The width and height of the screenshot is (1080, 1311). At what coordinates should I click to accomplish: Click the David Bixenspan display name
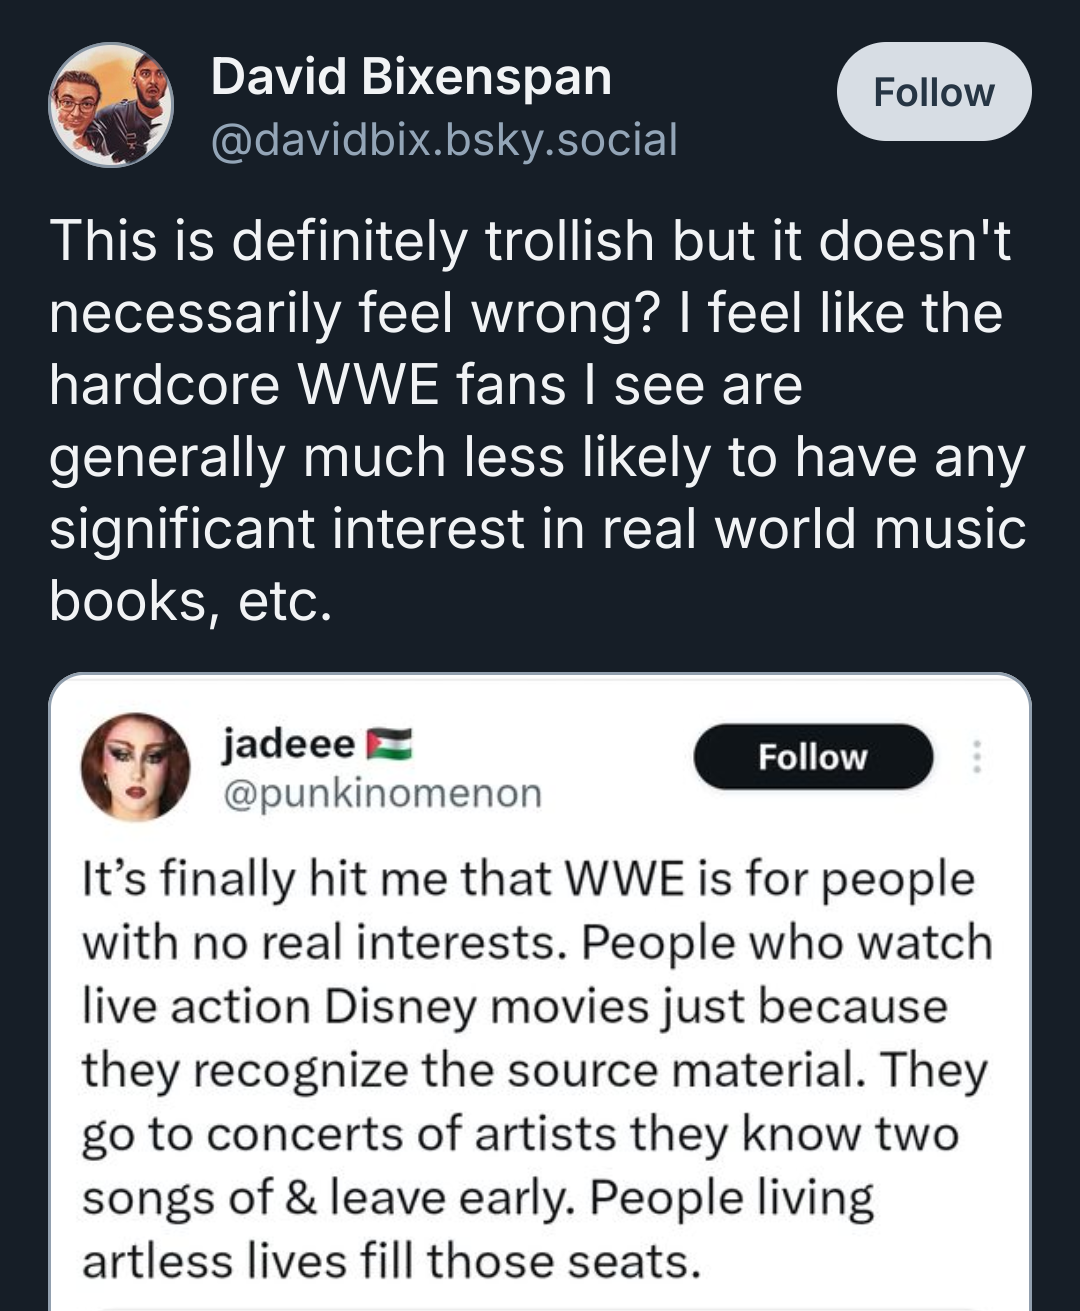point(411,77)
